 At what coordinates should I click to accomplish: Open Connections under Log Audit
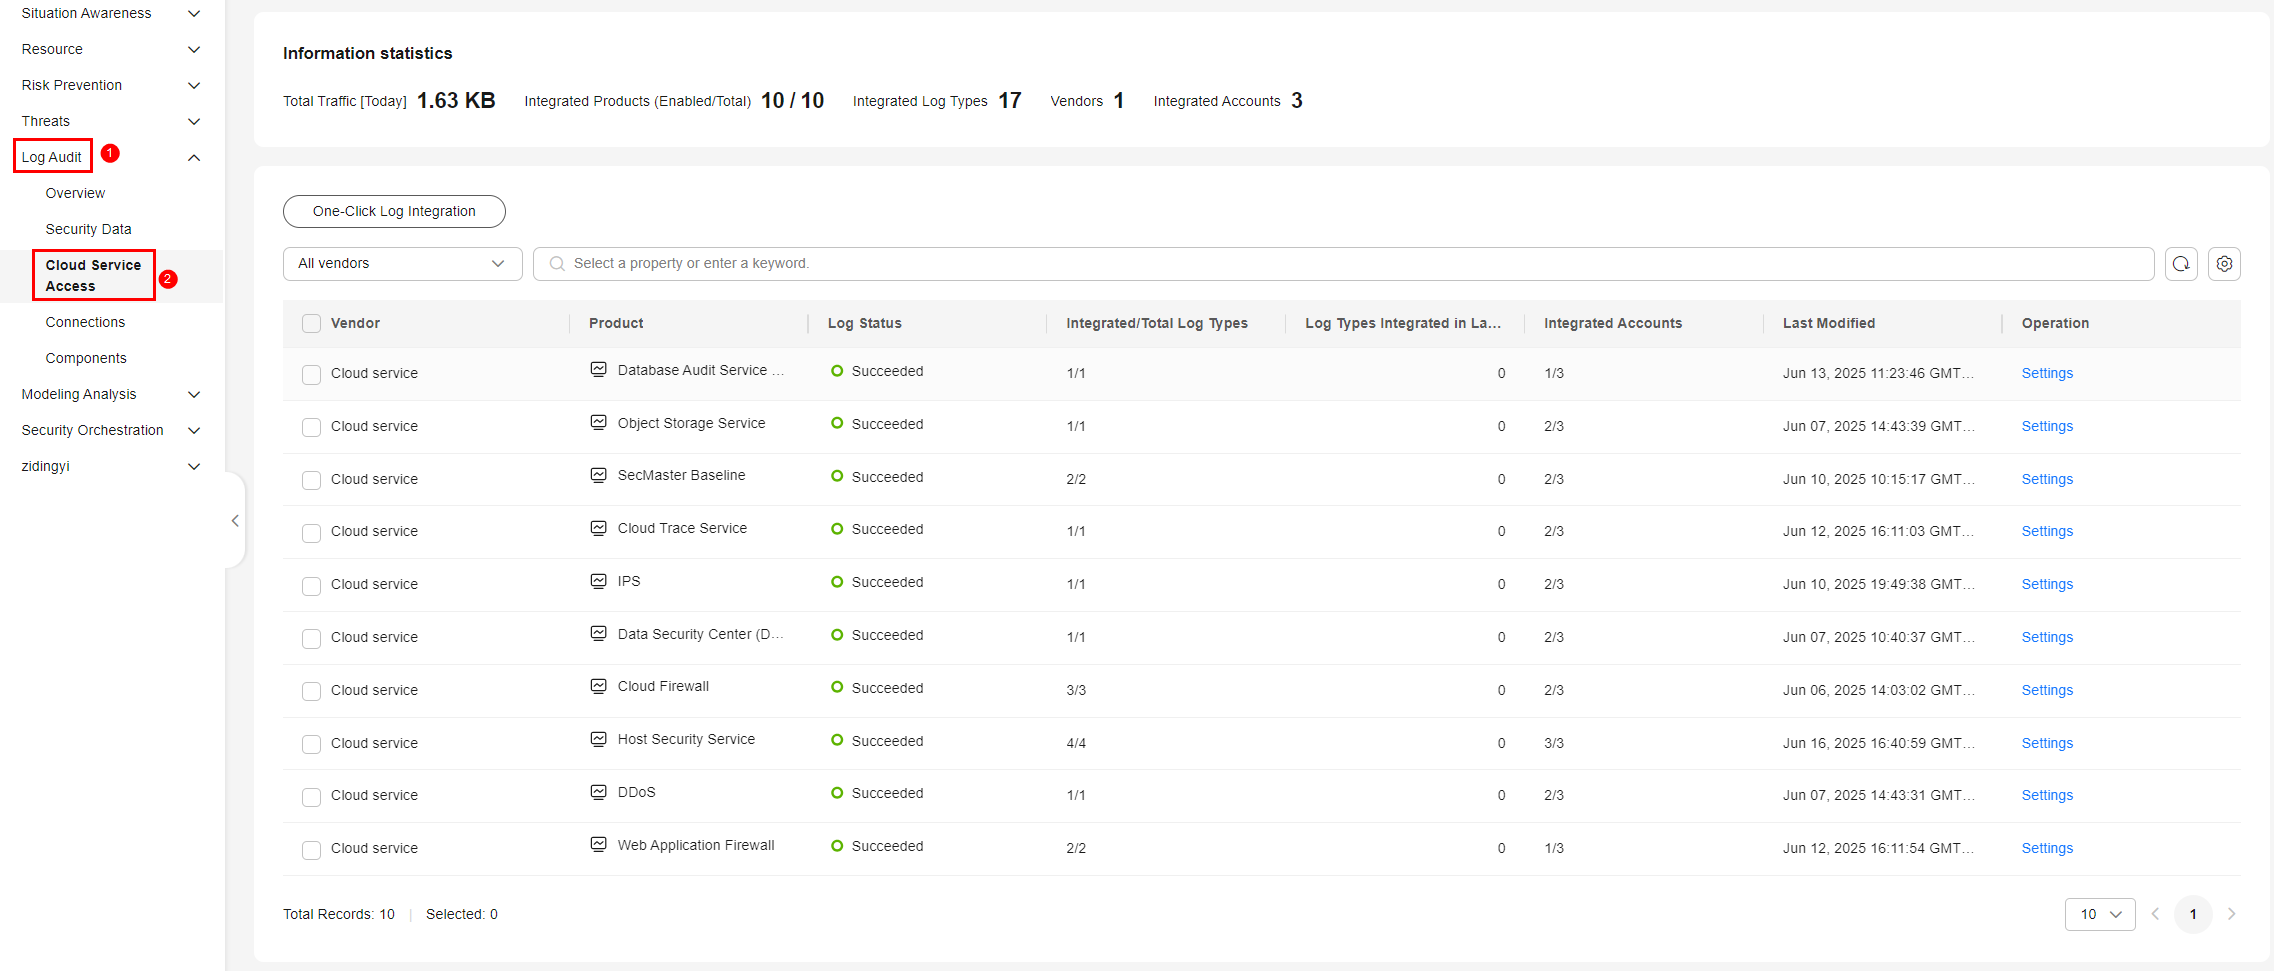click(85, 322)
